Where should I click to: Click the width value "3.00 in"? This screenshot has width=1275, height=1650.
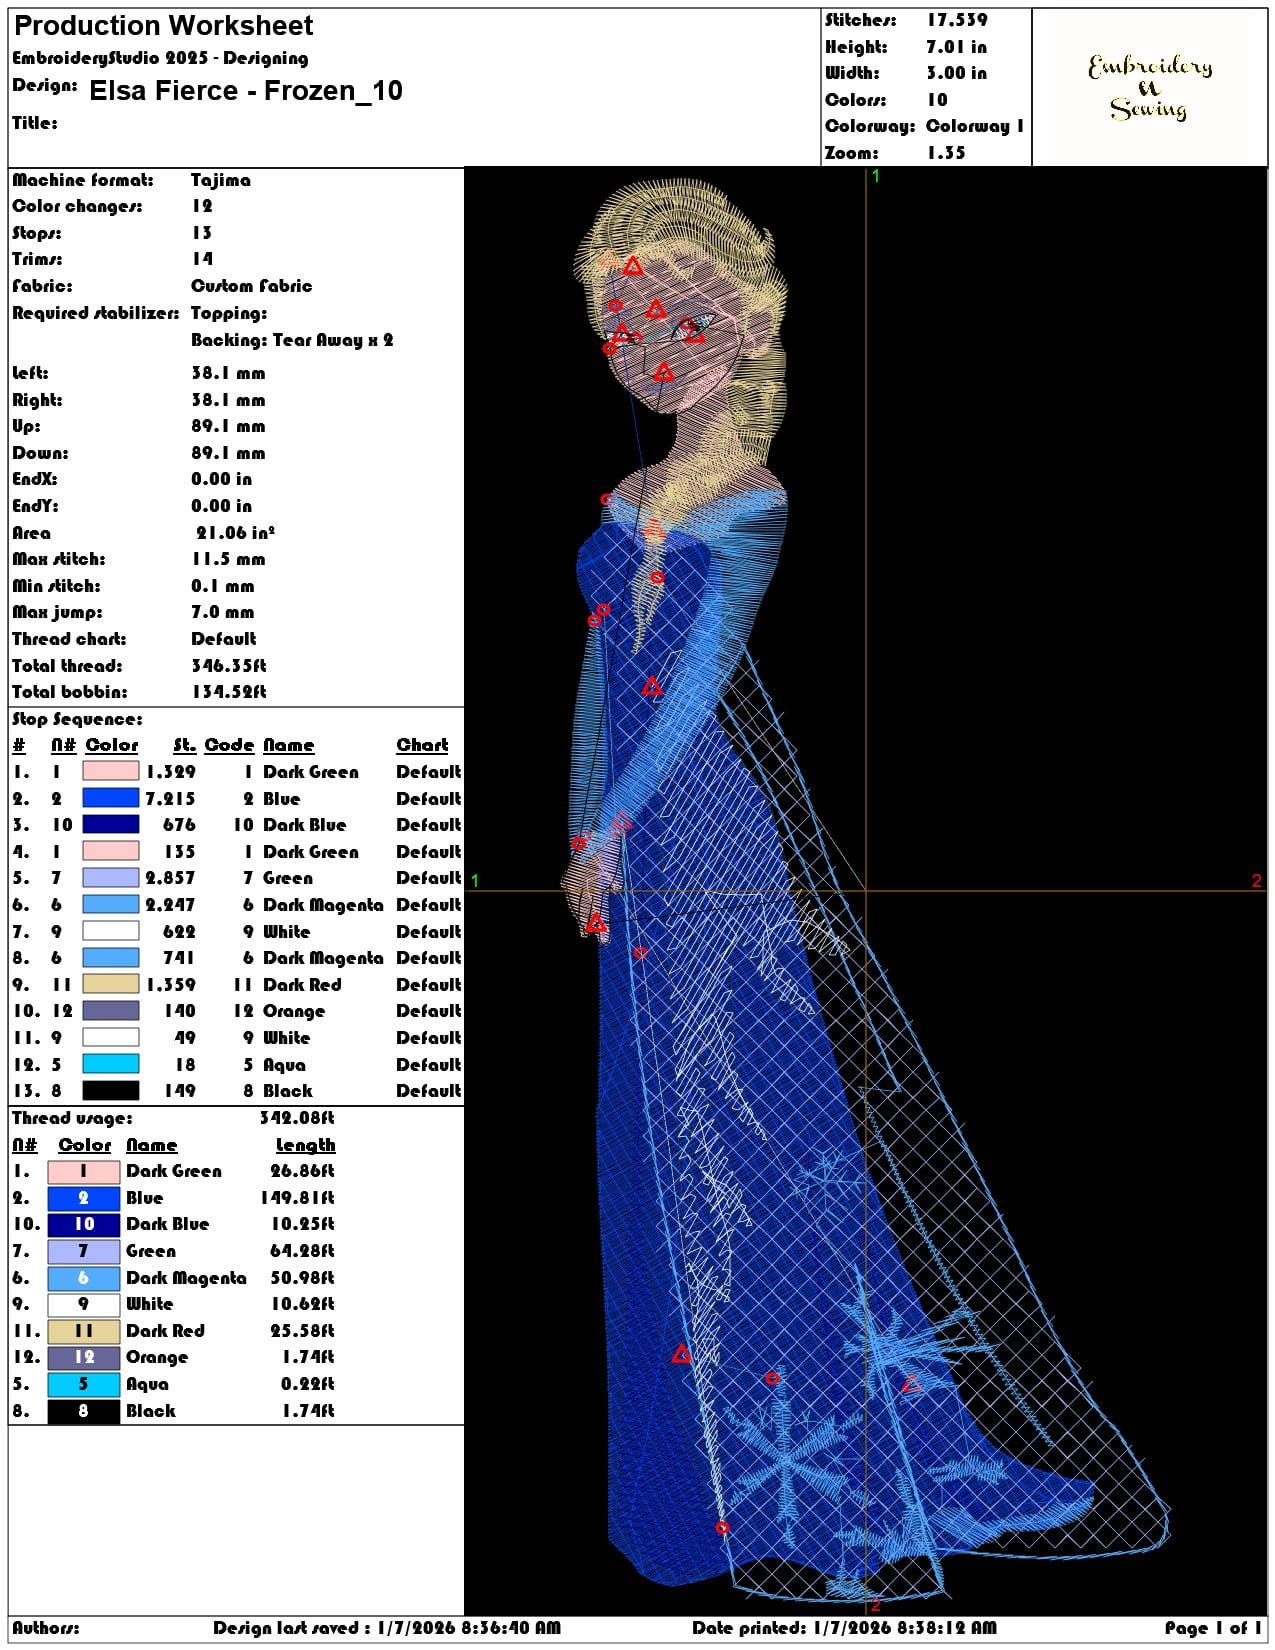tap(956, 73)
